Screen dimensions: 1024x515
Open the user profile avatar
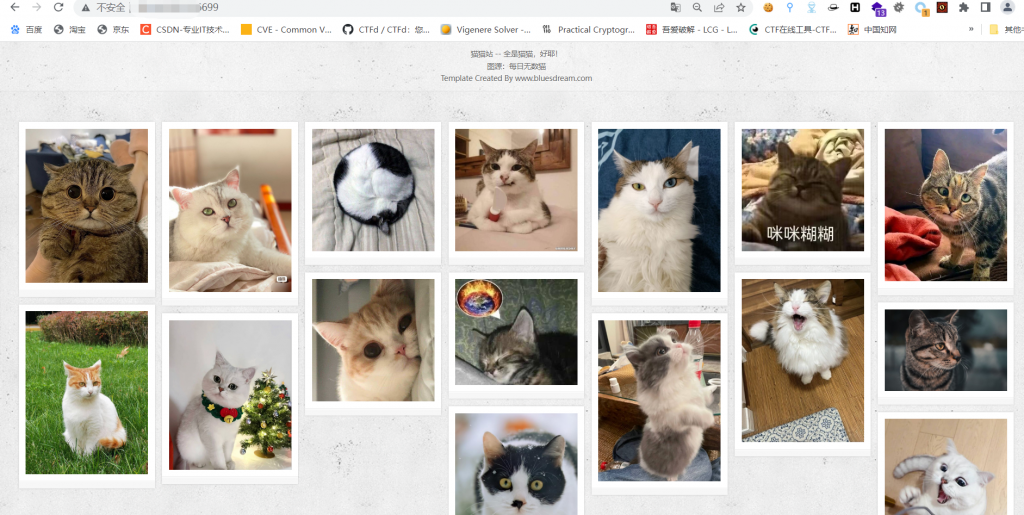point(1007,7)
